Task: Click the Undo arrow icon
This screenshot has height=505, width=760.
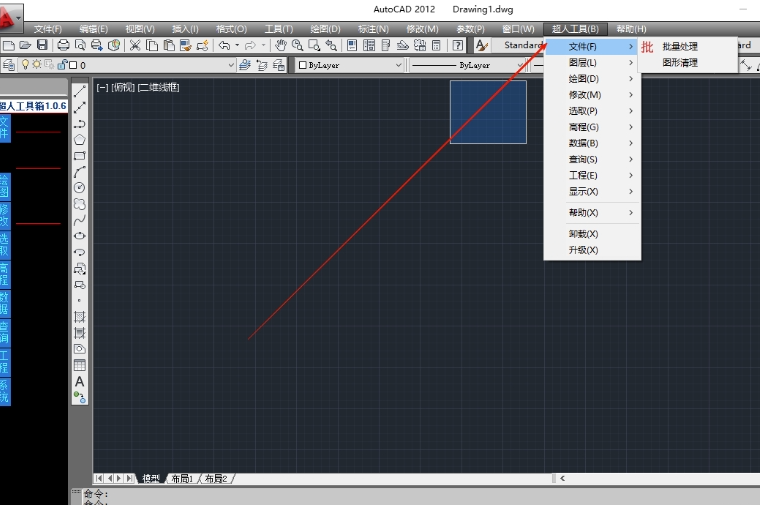Action: (224, 46)
